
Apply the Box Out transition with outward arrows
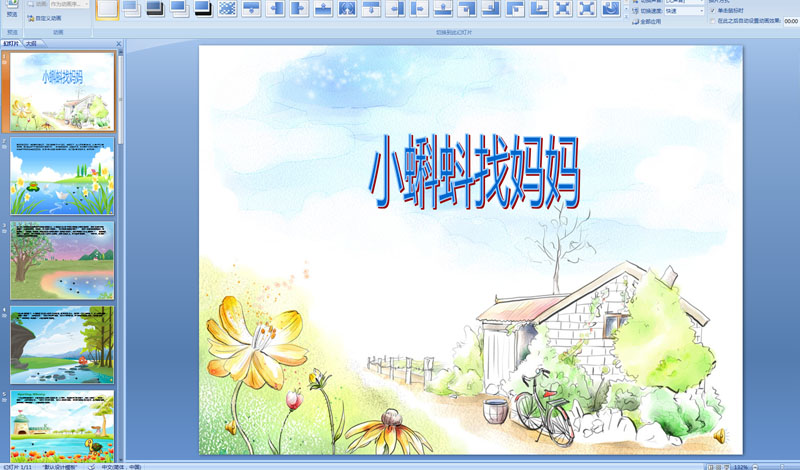(x=587, y=9)
